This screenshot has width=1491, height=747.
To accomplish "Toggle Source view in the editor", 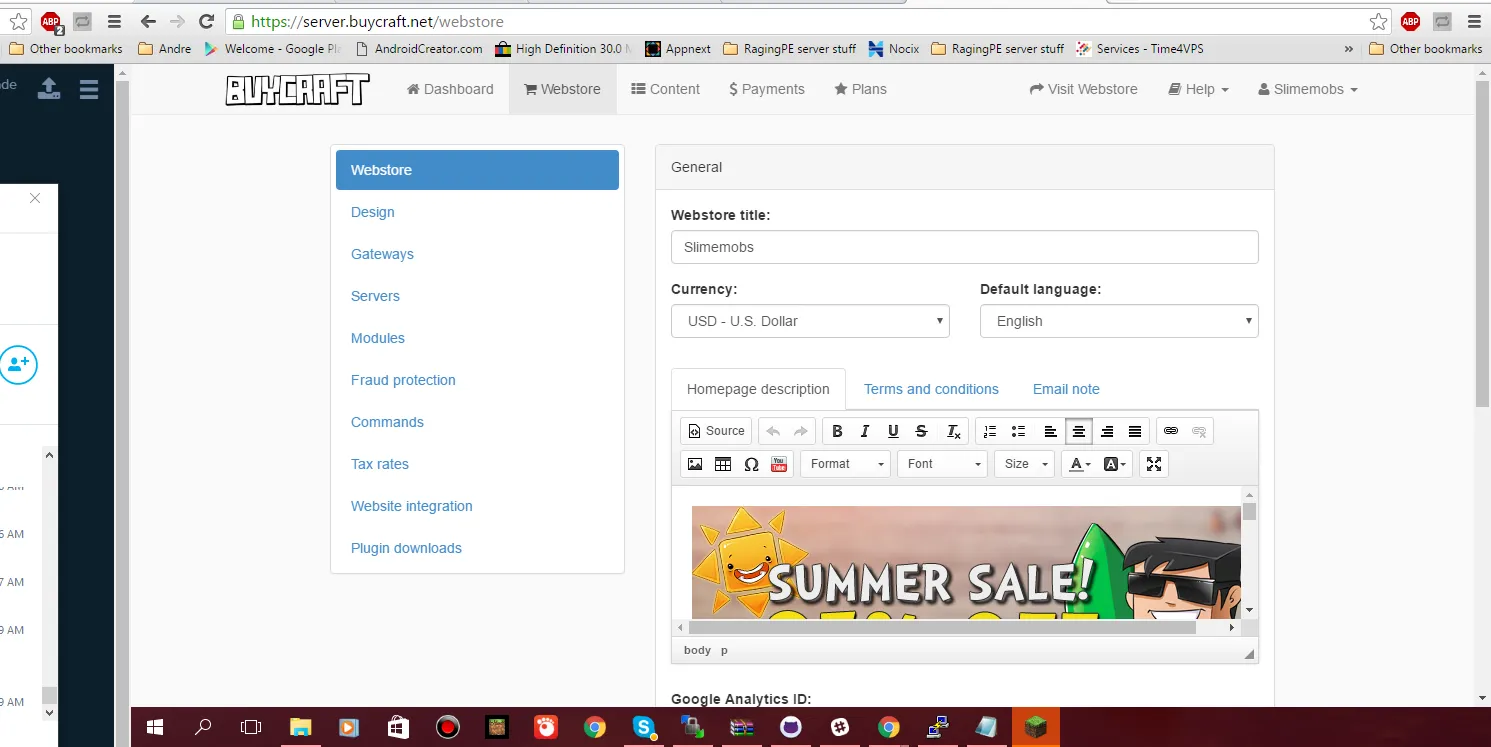I will click(716, 431).
